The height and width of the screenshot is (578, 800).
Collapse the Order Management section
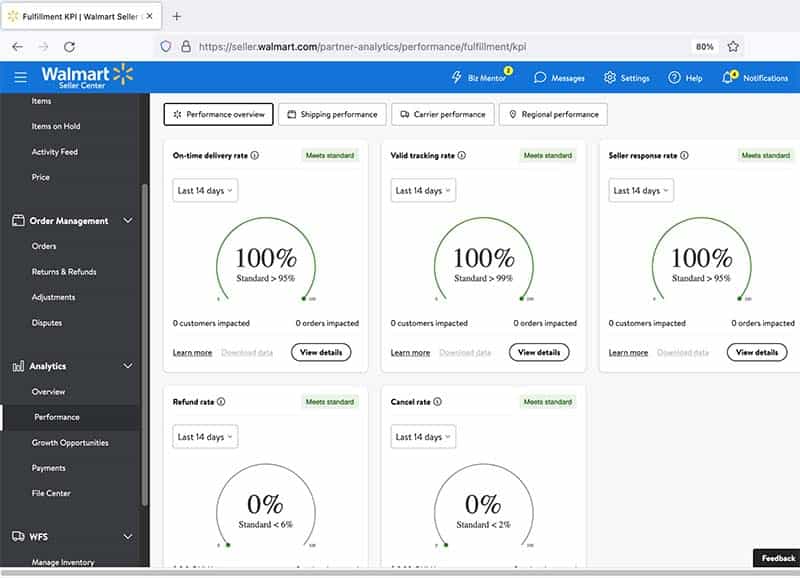[127, 221]
